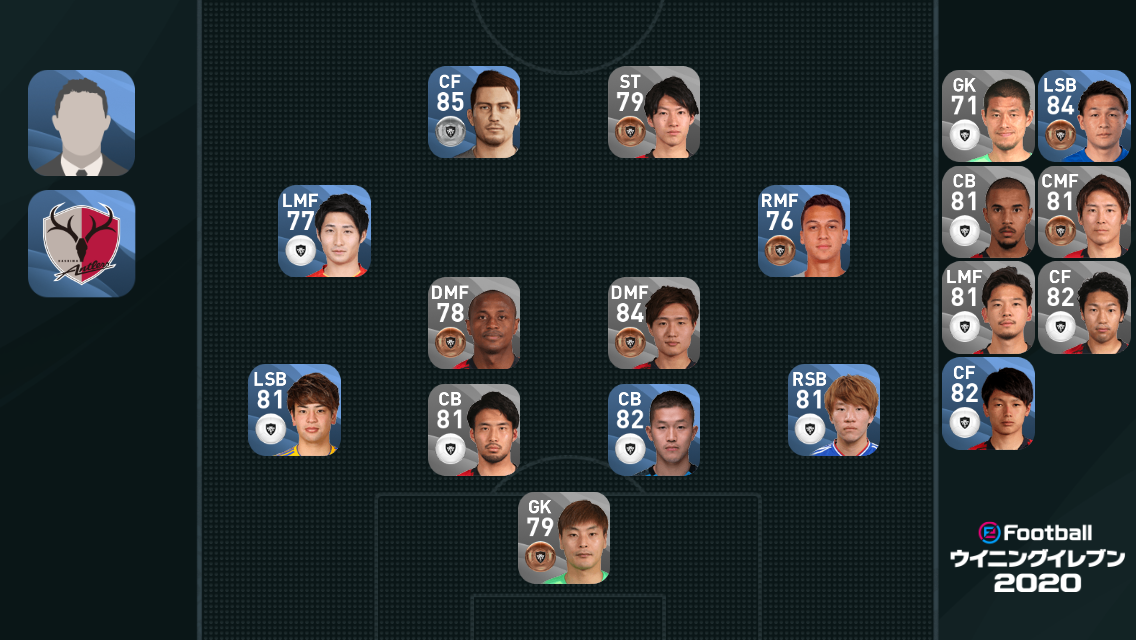1136x640 pixels.
Task: Choose the LMF 77 player card
Action: click(325, 231)
